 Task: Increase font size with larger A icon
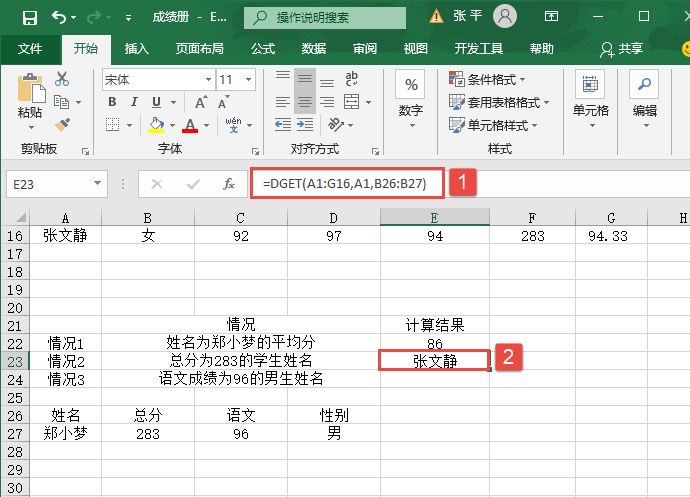201,102
